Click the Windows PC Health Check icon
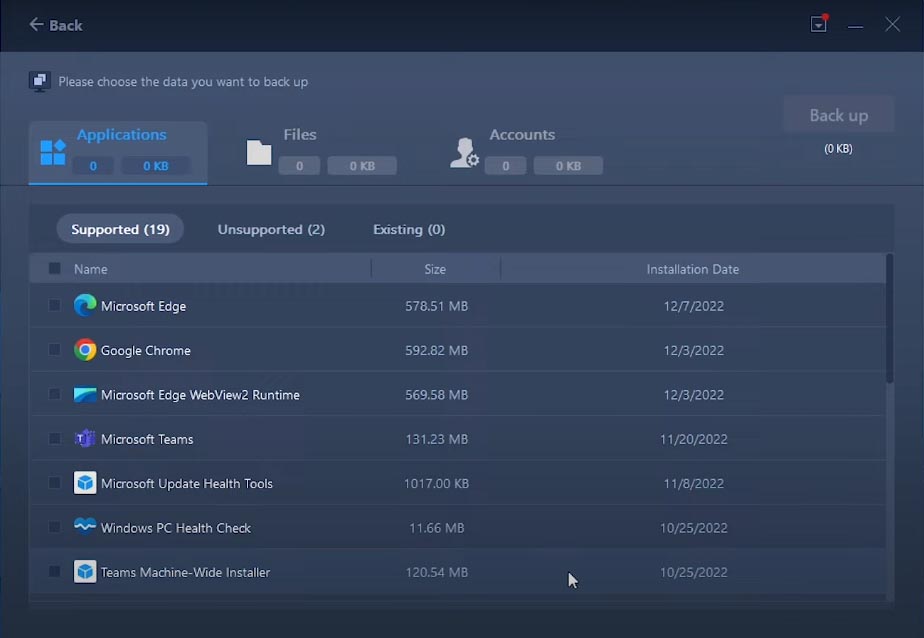924x638 pixels. [85, 525]
